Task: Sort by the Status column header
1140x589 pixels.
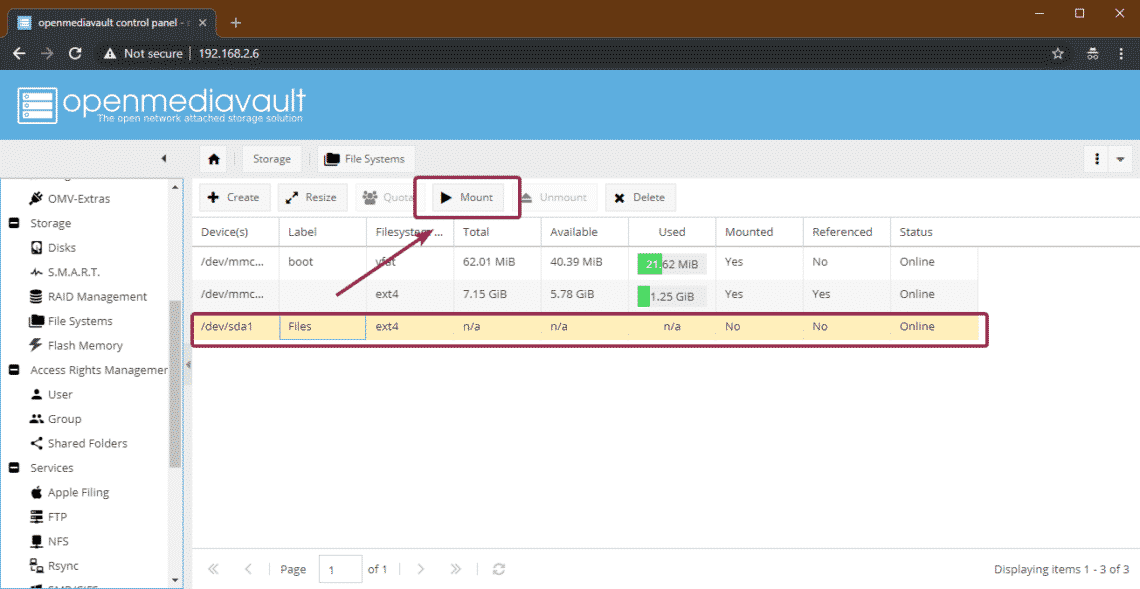Action: click(x=934, y=232)
